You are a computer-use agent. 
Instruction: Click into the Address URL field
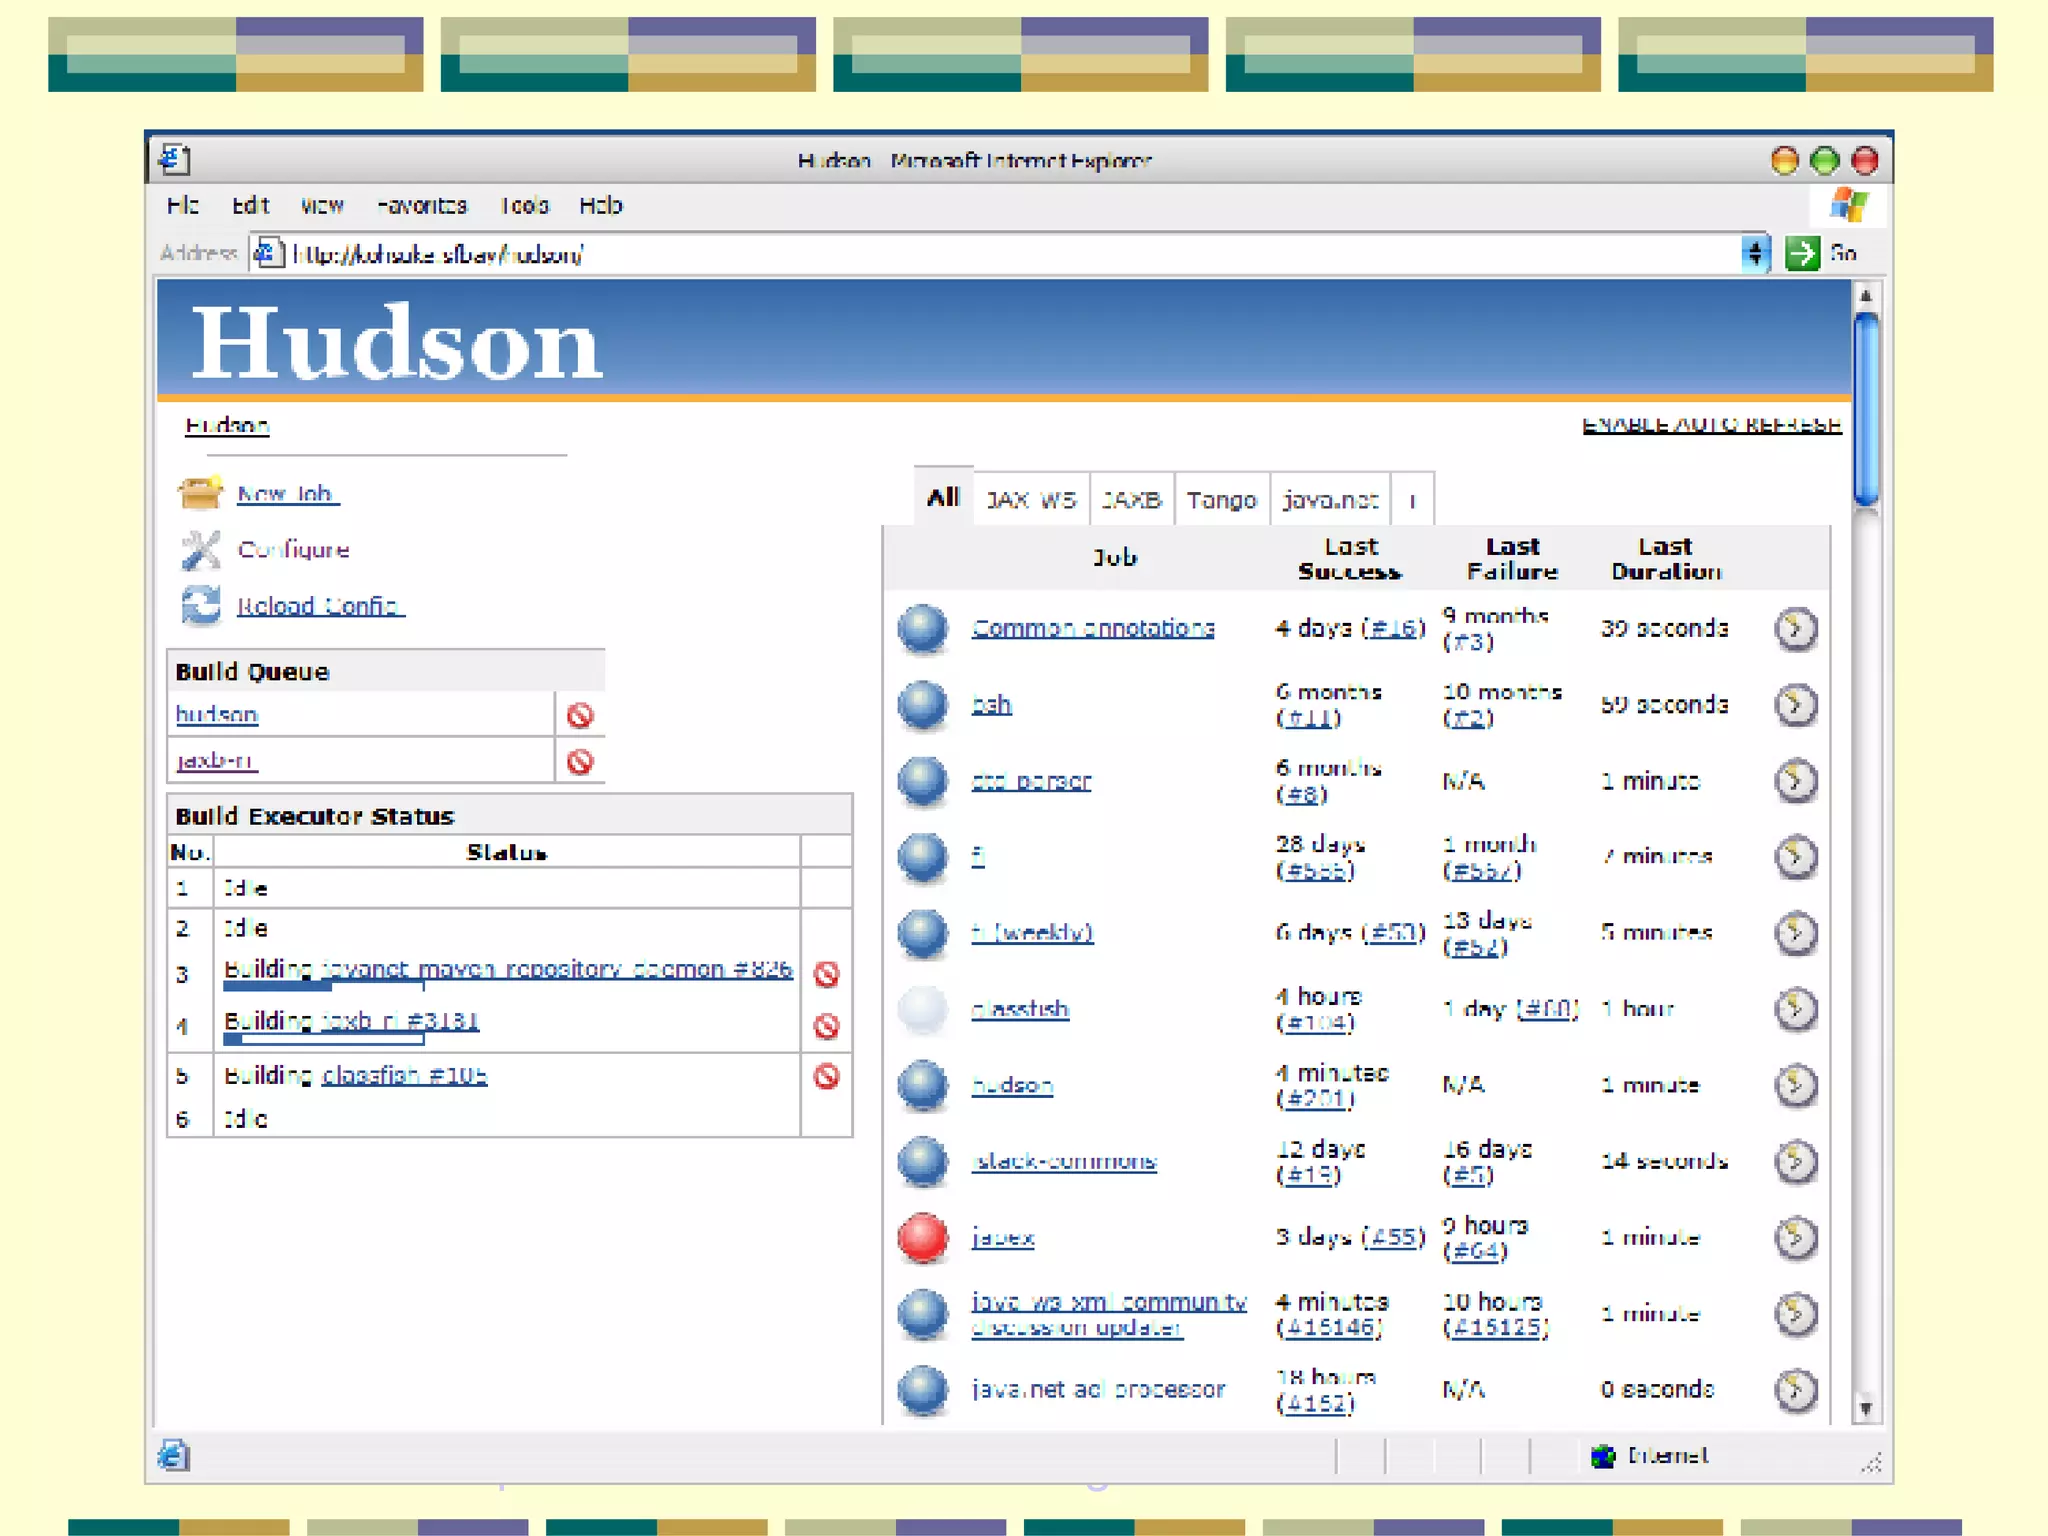pos(1010,254)
